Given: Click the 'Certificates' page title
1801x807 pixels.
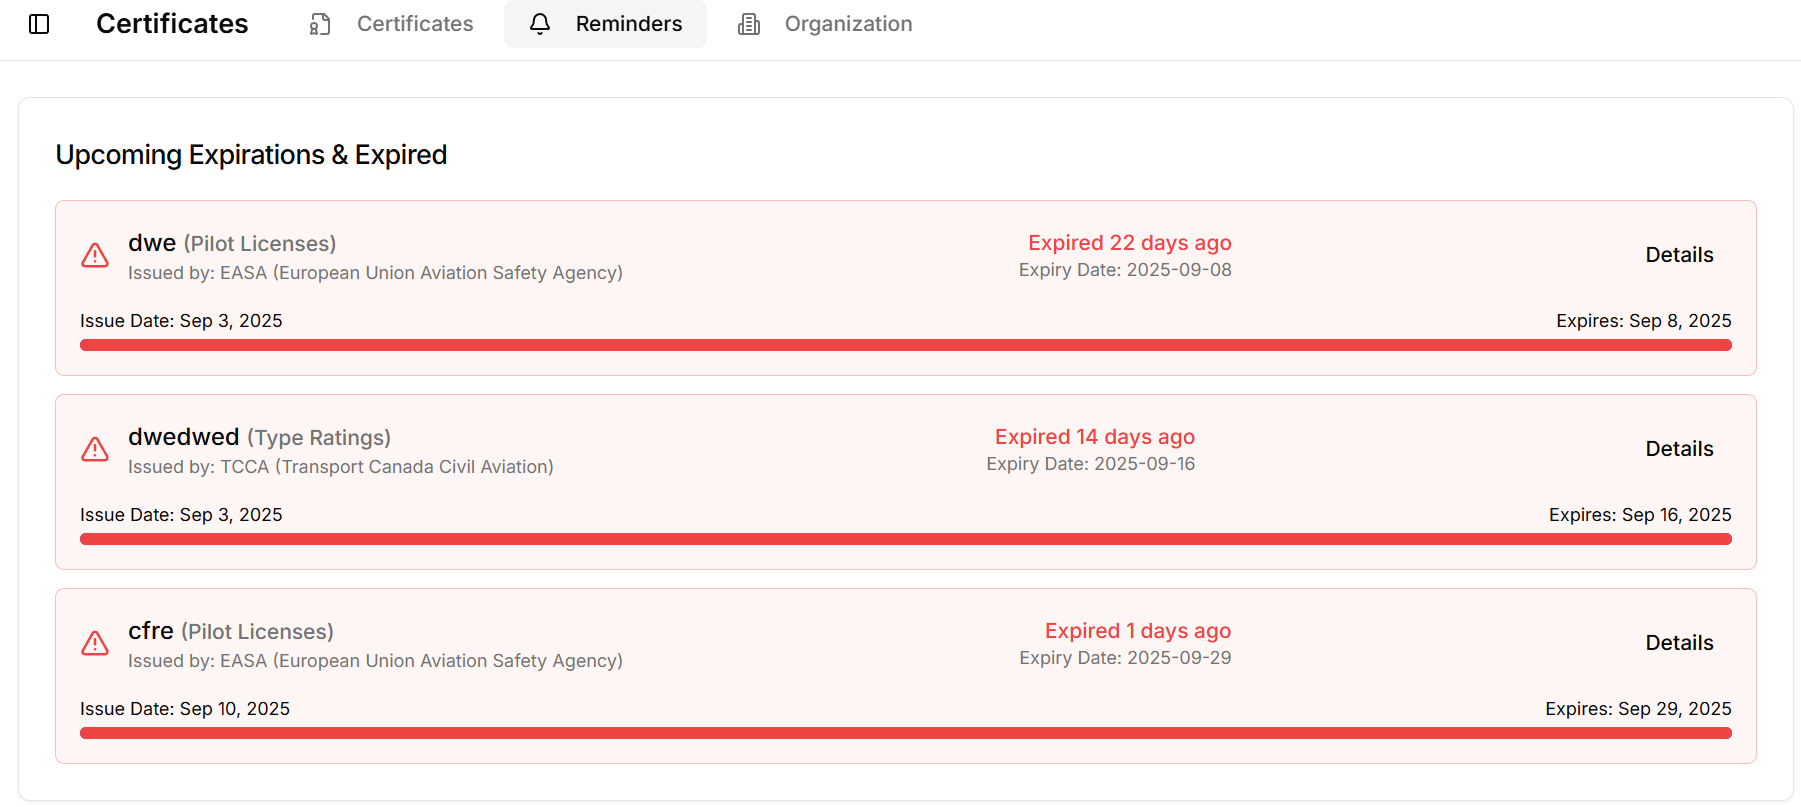Looking at the screenshot, I should pos(172,24).
